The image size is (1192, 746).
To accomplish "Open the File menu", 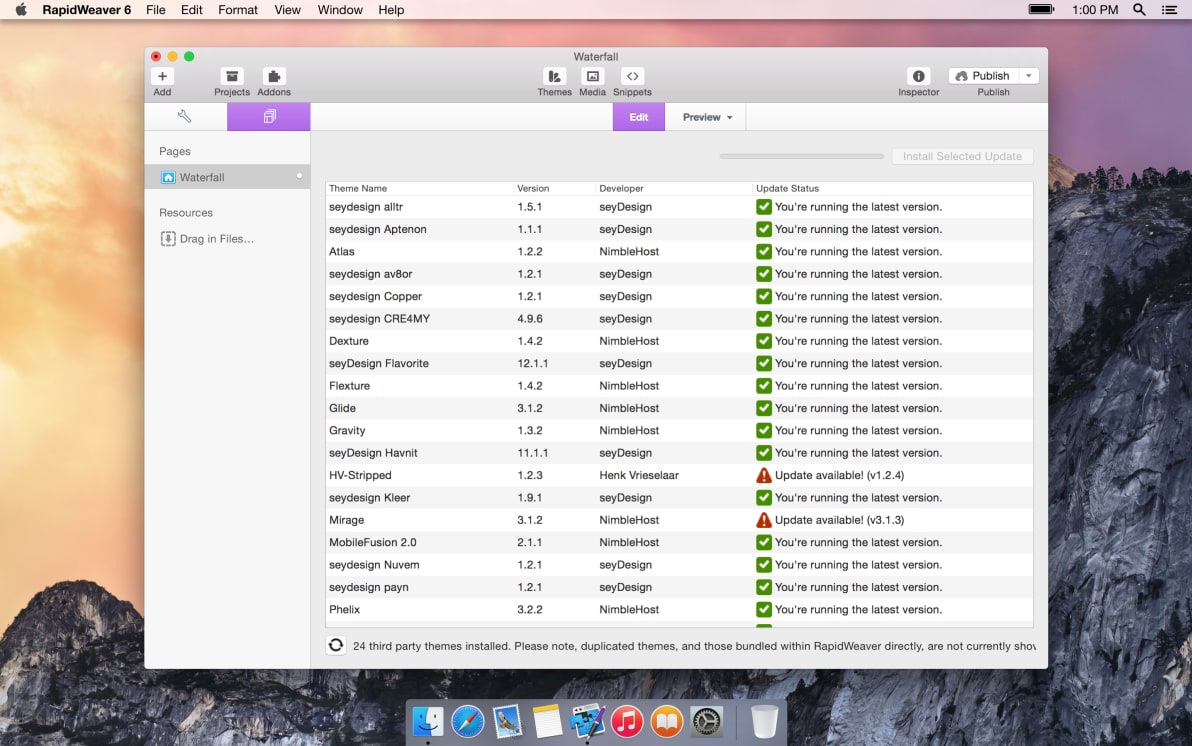I will coord(156,10).
